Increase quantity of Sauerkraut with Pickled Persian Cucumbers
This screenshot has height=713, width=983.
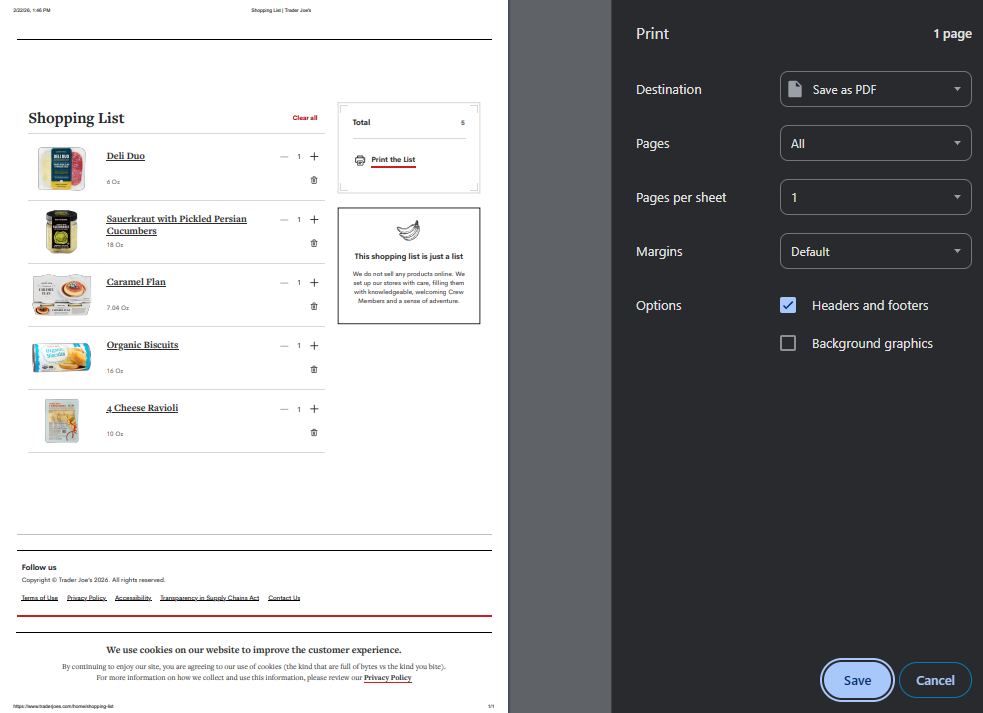[x=314, y=219]
